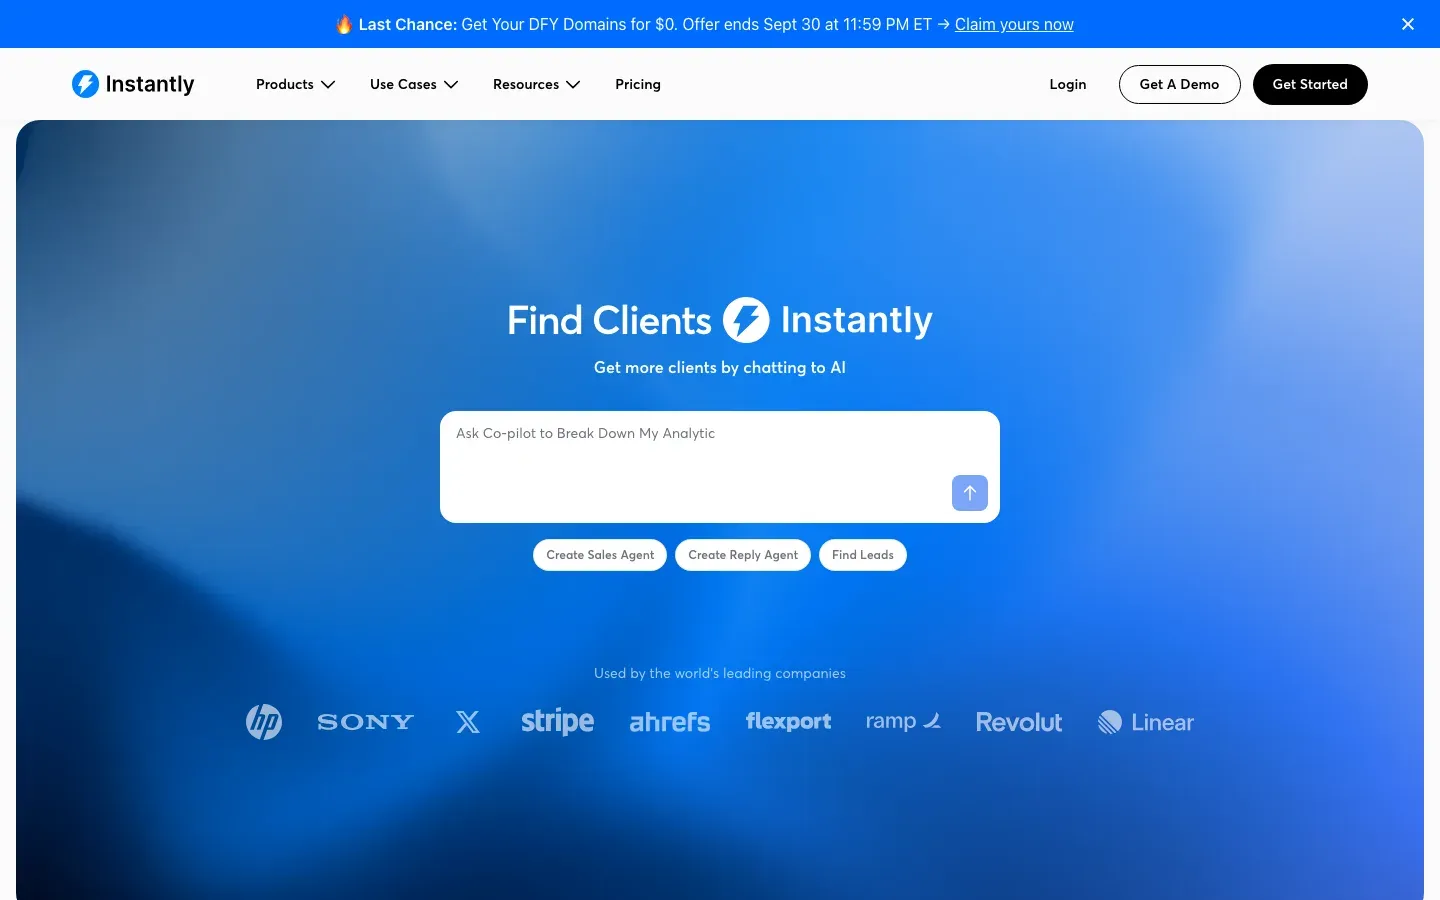Click the lightning bolt icon in the hero headline

coord(746,320)
